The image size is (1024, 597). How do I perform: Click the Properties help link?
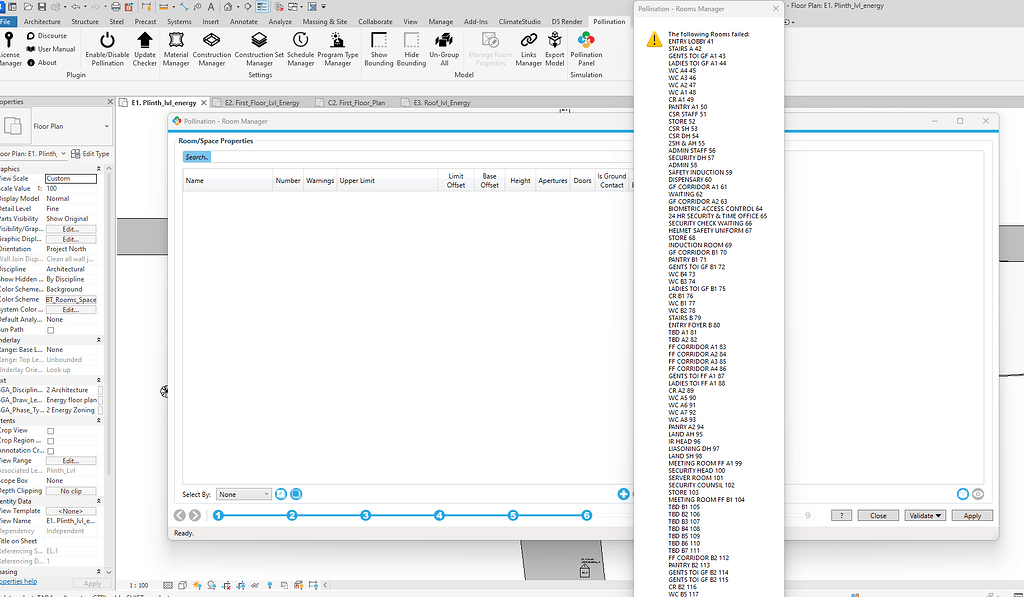(18, 581)
